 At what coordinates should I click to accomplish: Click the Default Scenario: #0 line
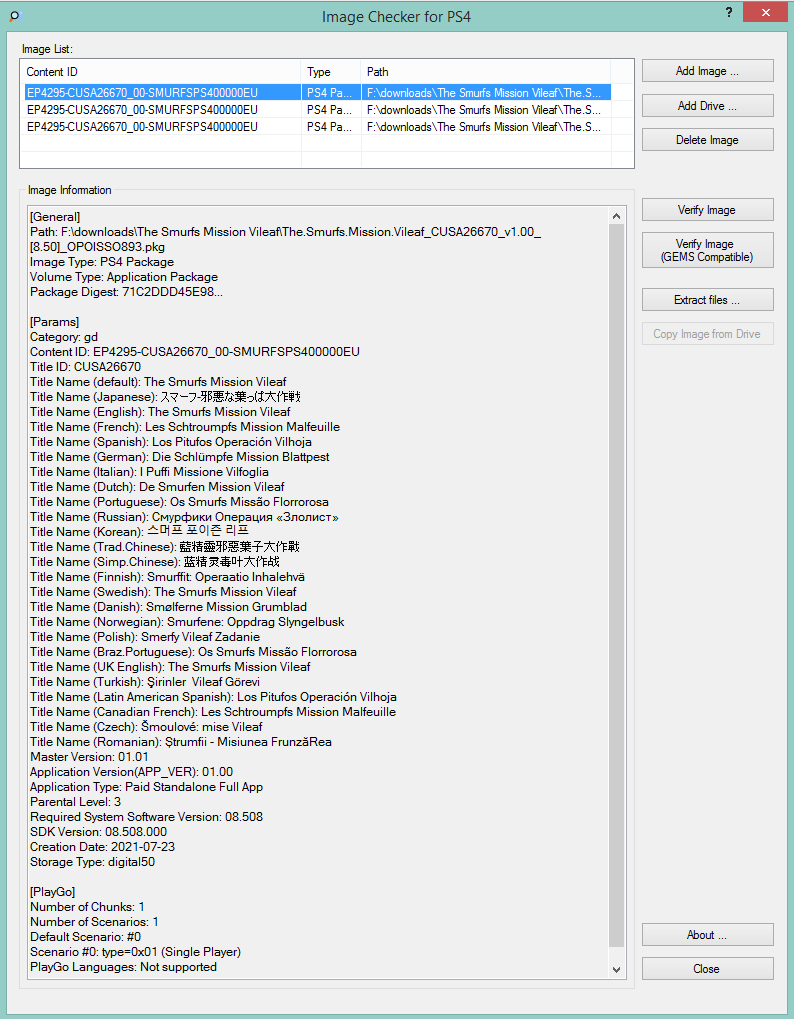(85, 935)
